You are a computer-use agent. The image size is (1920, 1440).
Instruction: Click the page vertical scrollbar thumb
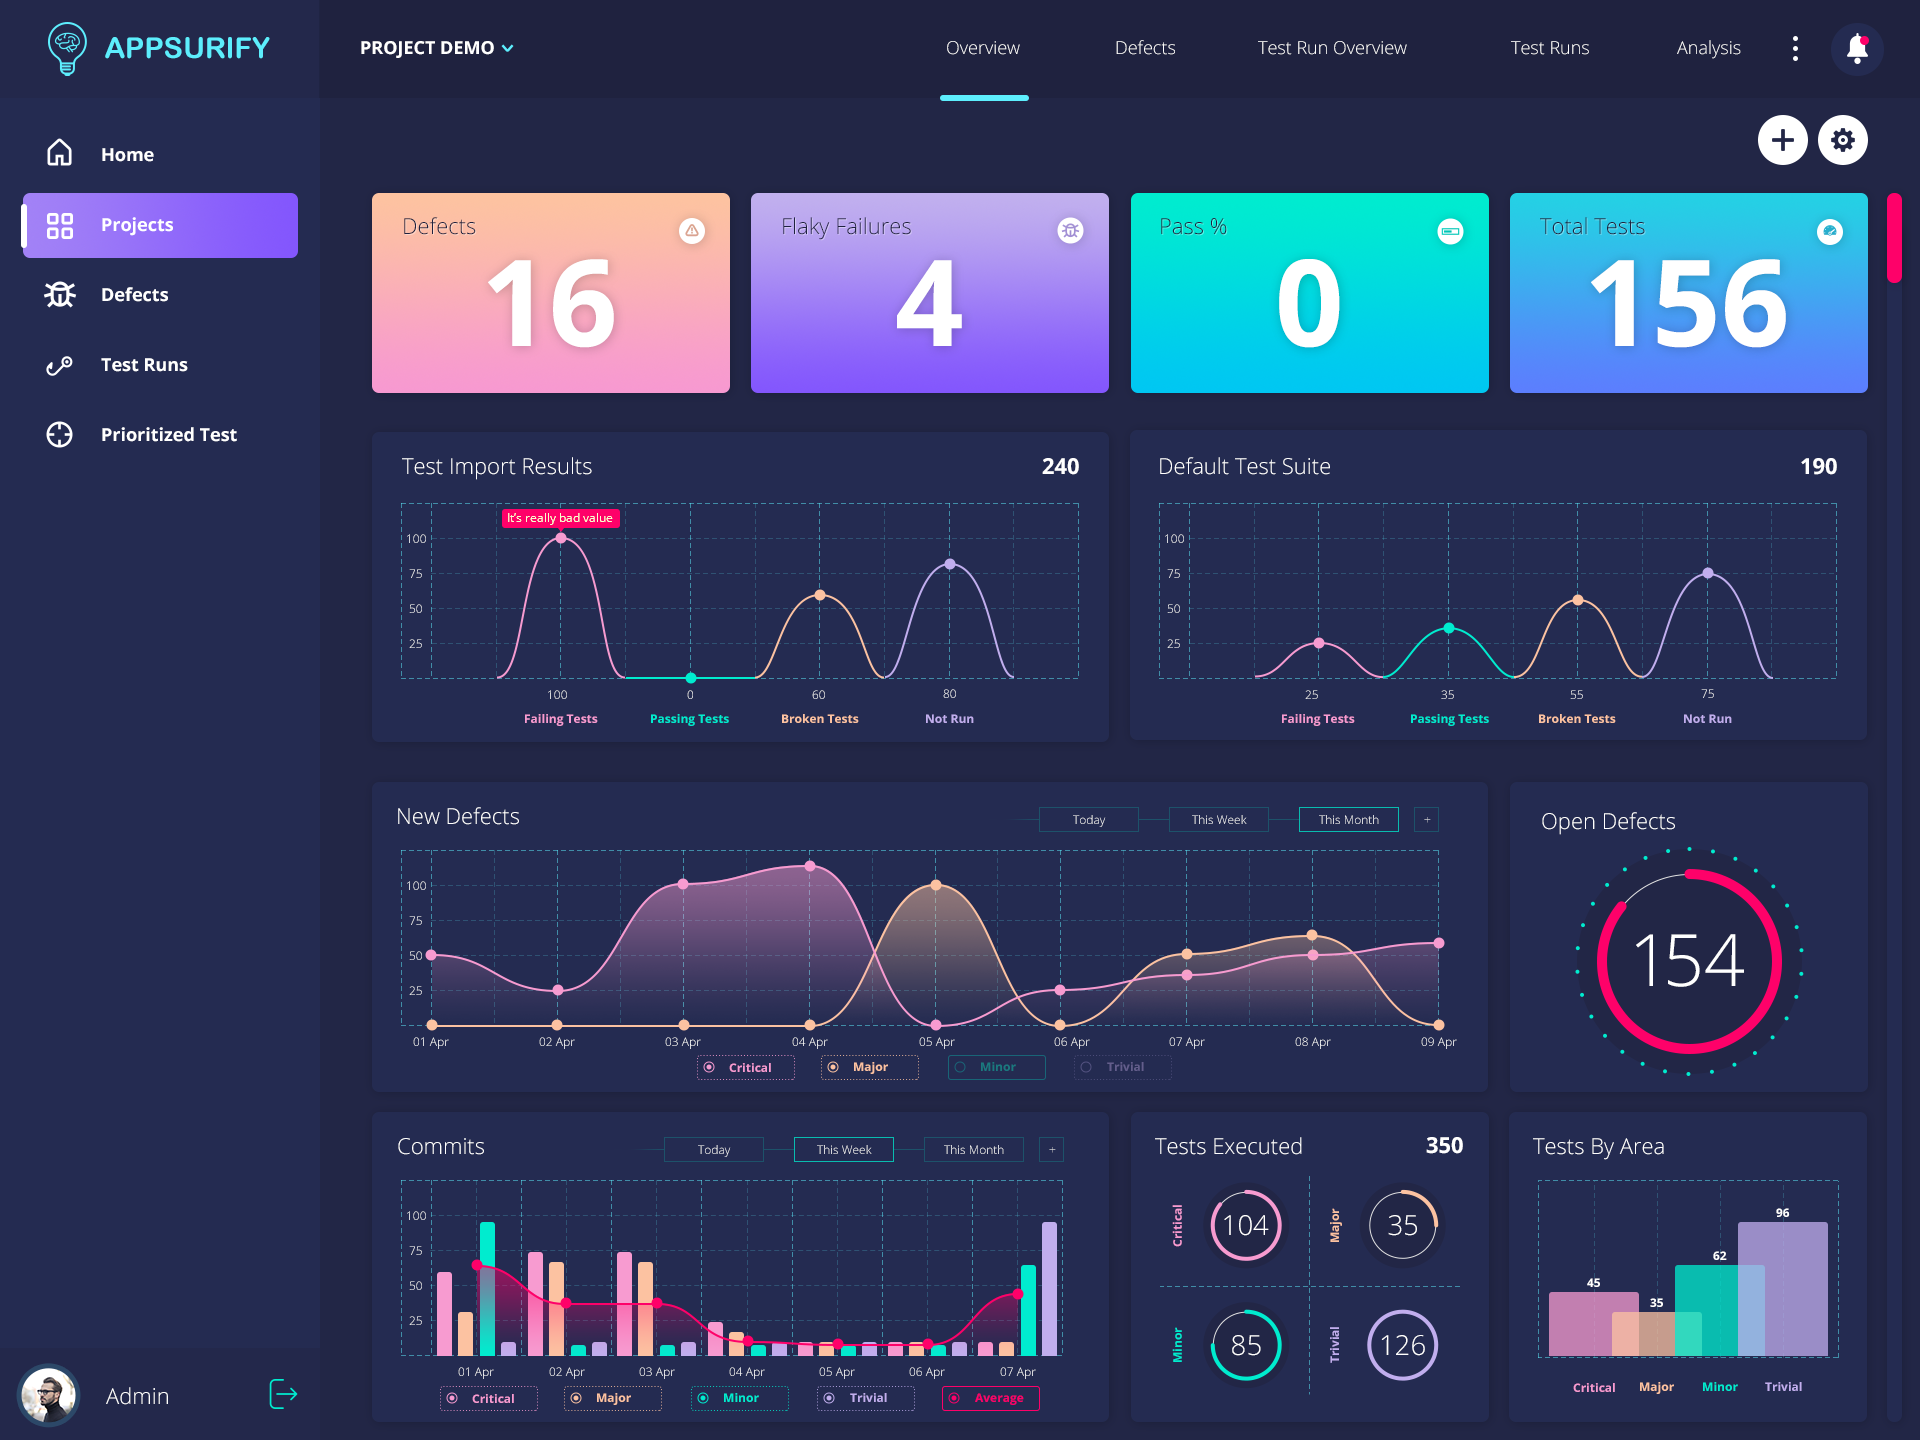click(x=1893, y=238)
